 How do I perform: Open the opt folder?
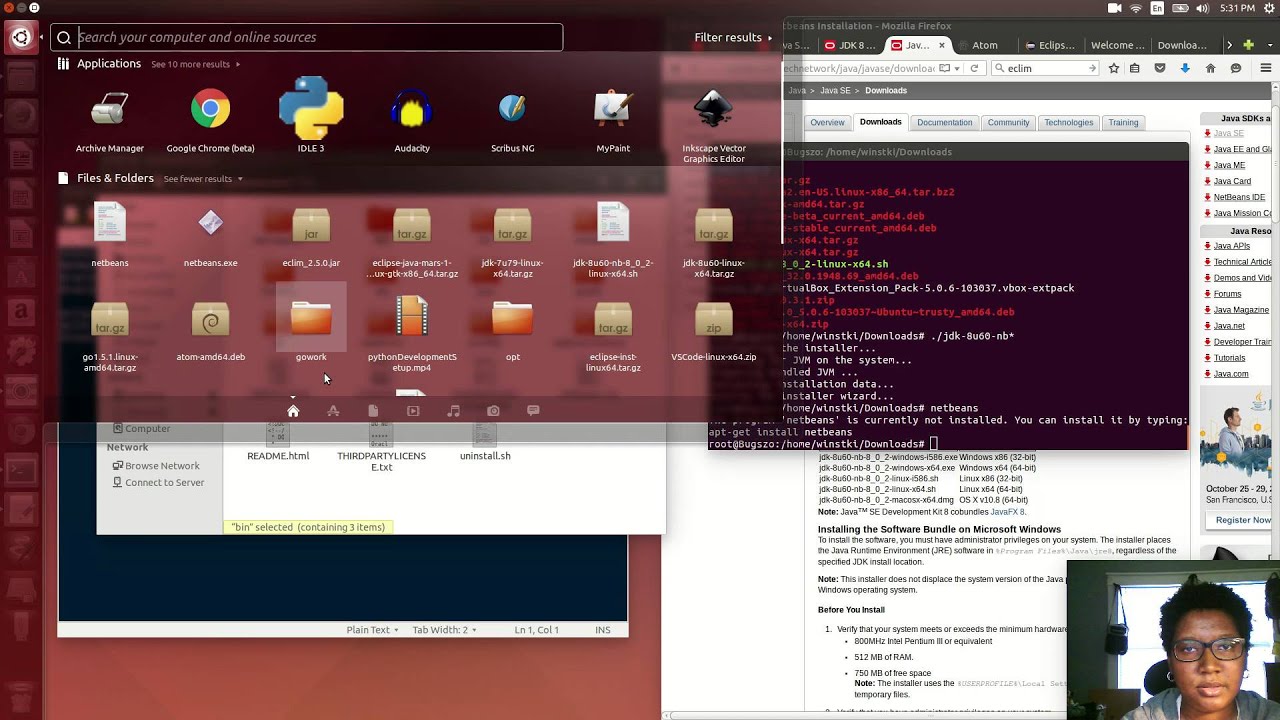coord(512,330)
